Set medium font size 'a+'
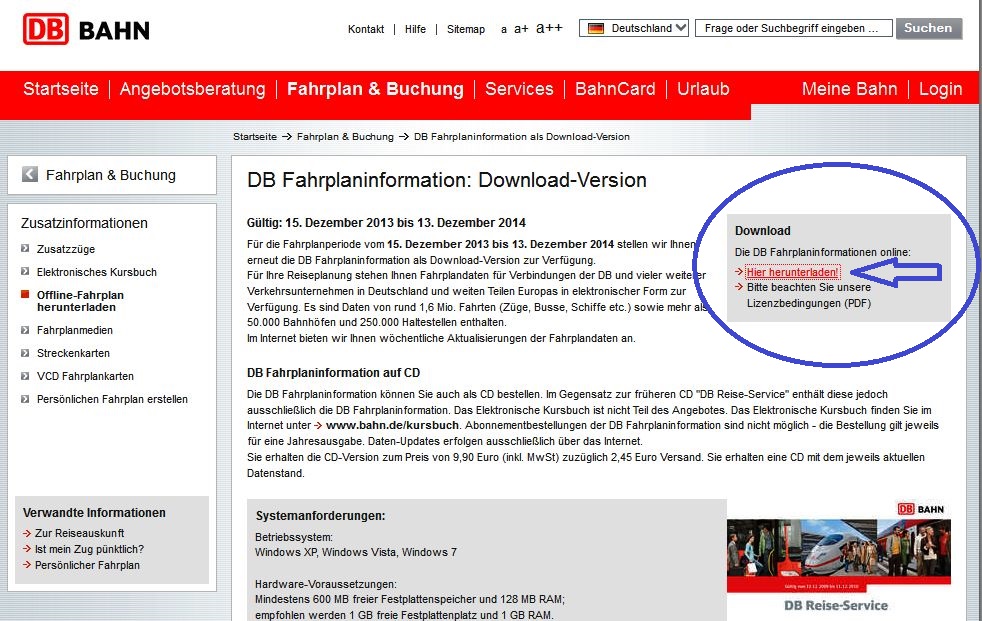The width and height of the screenshot is (982, 621). click(x=521, y=29)
